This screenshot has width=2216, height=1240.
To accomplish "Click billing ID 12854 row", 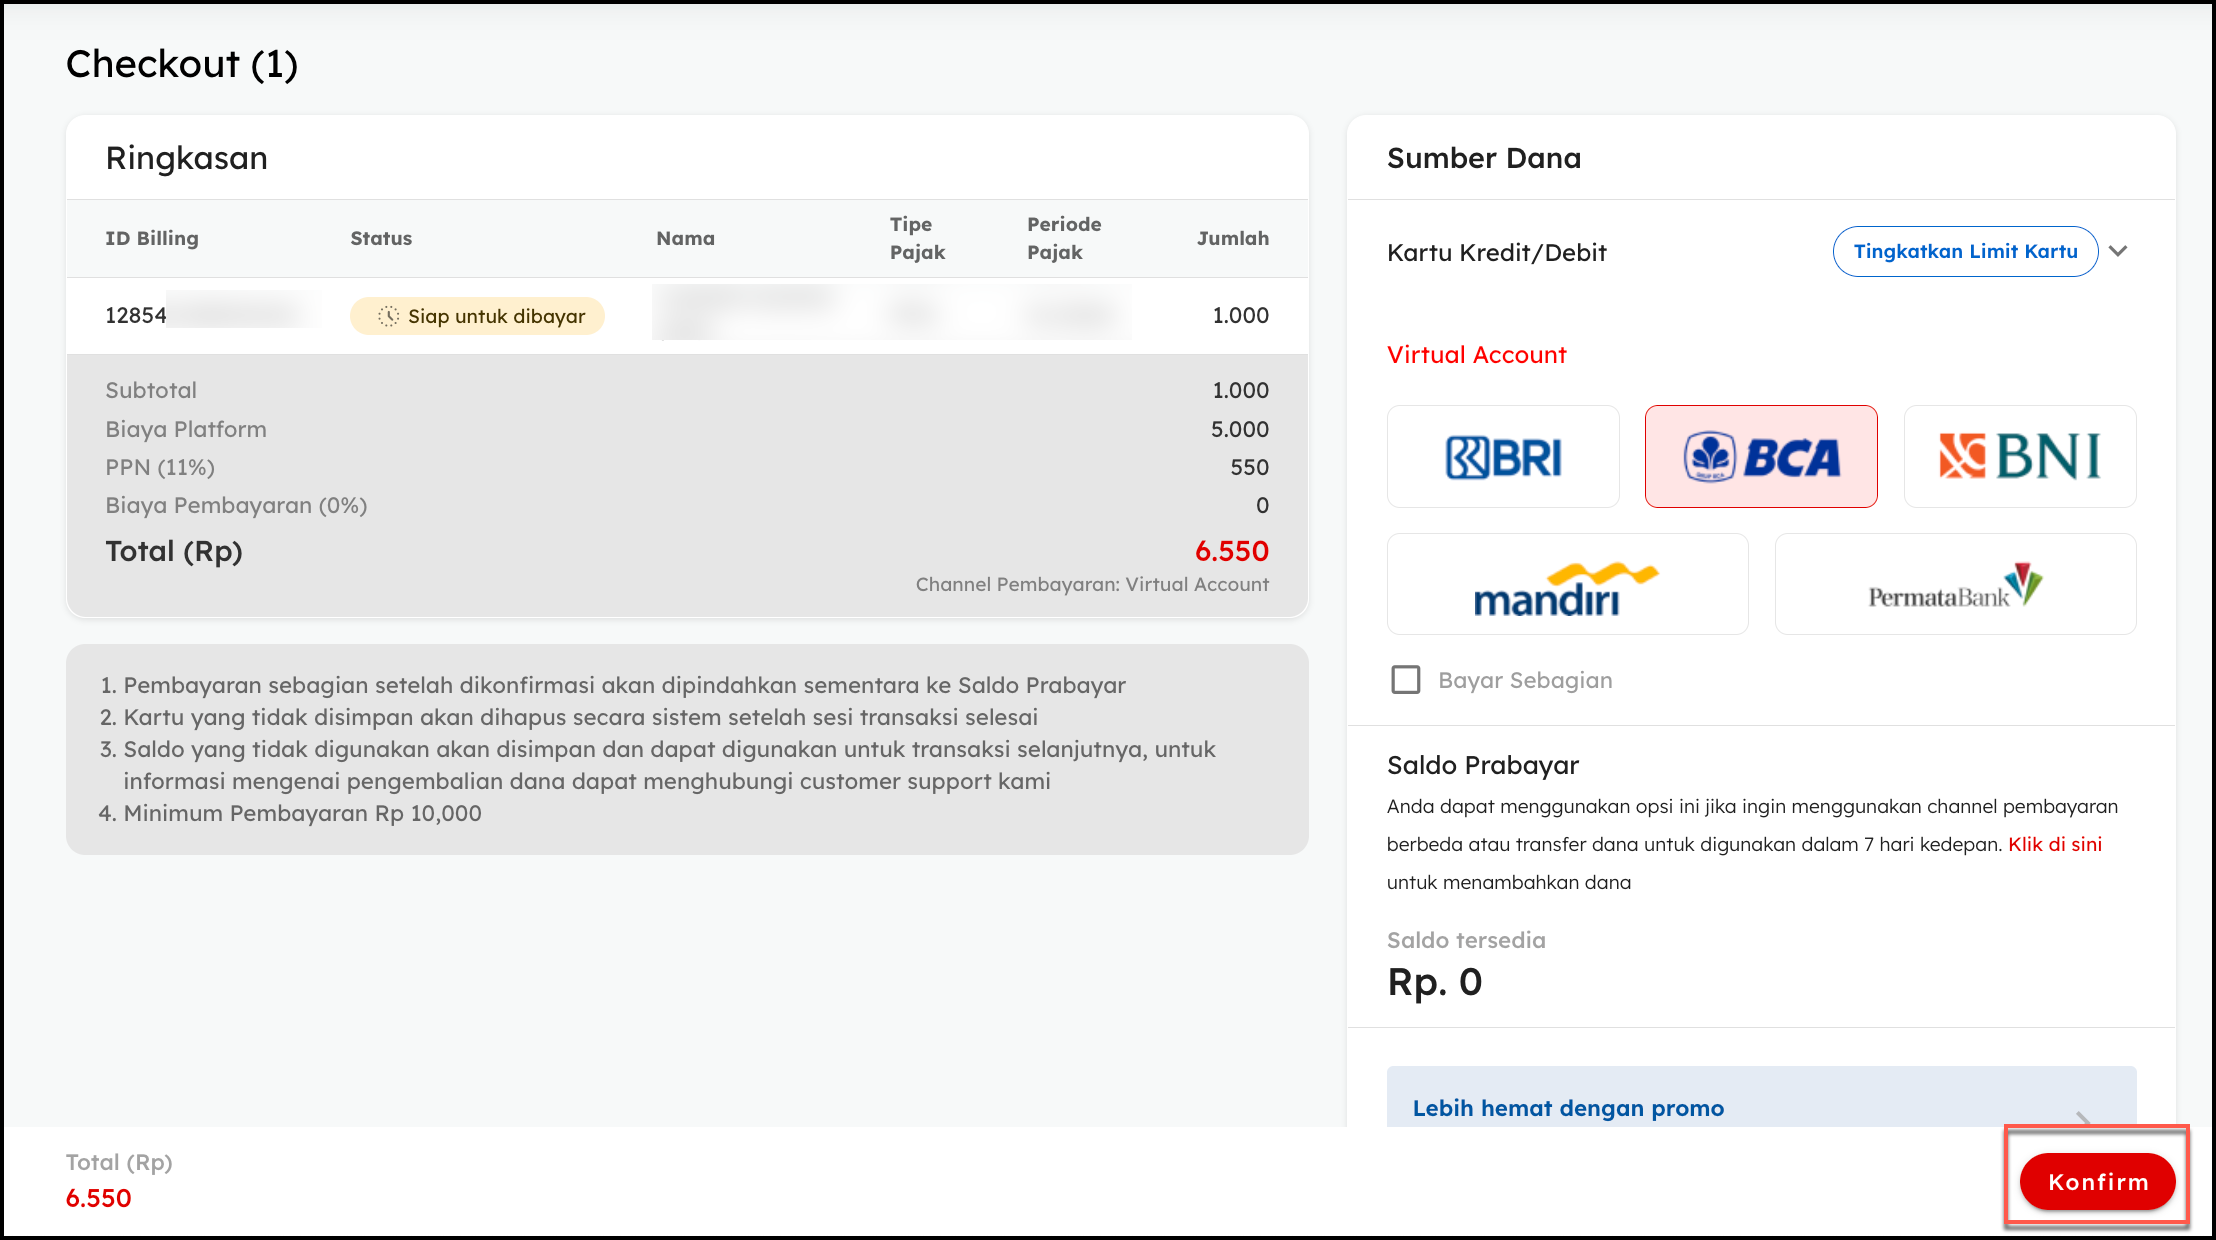I will point(136,316).
